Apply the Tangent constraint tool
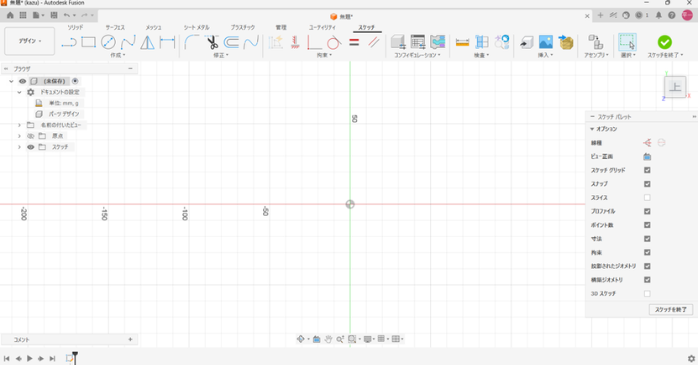 334,43
